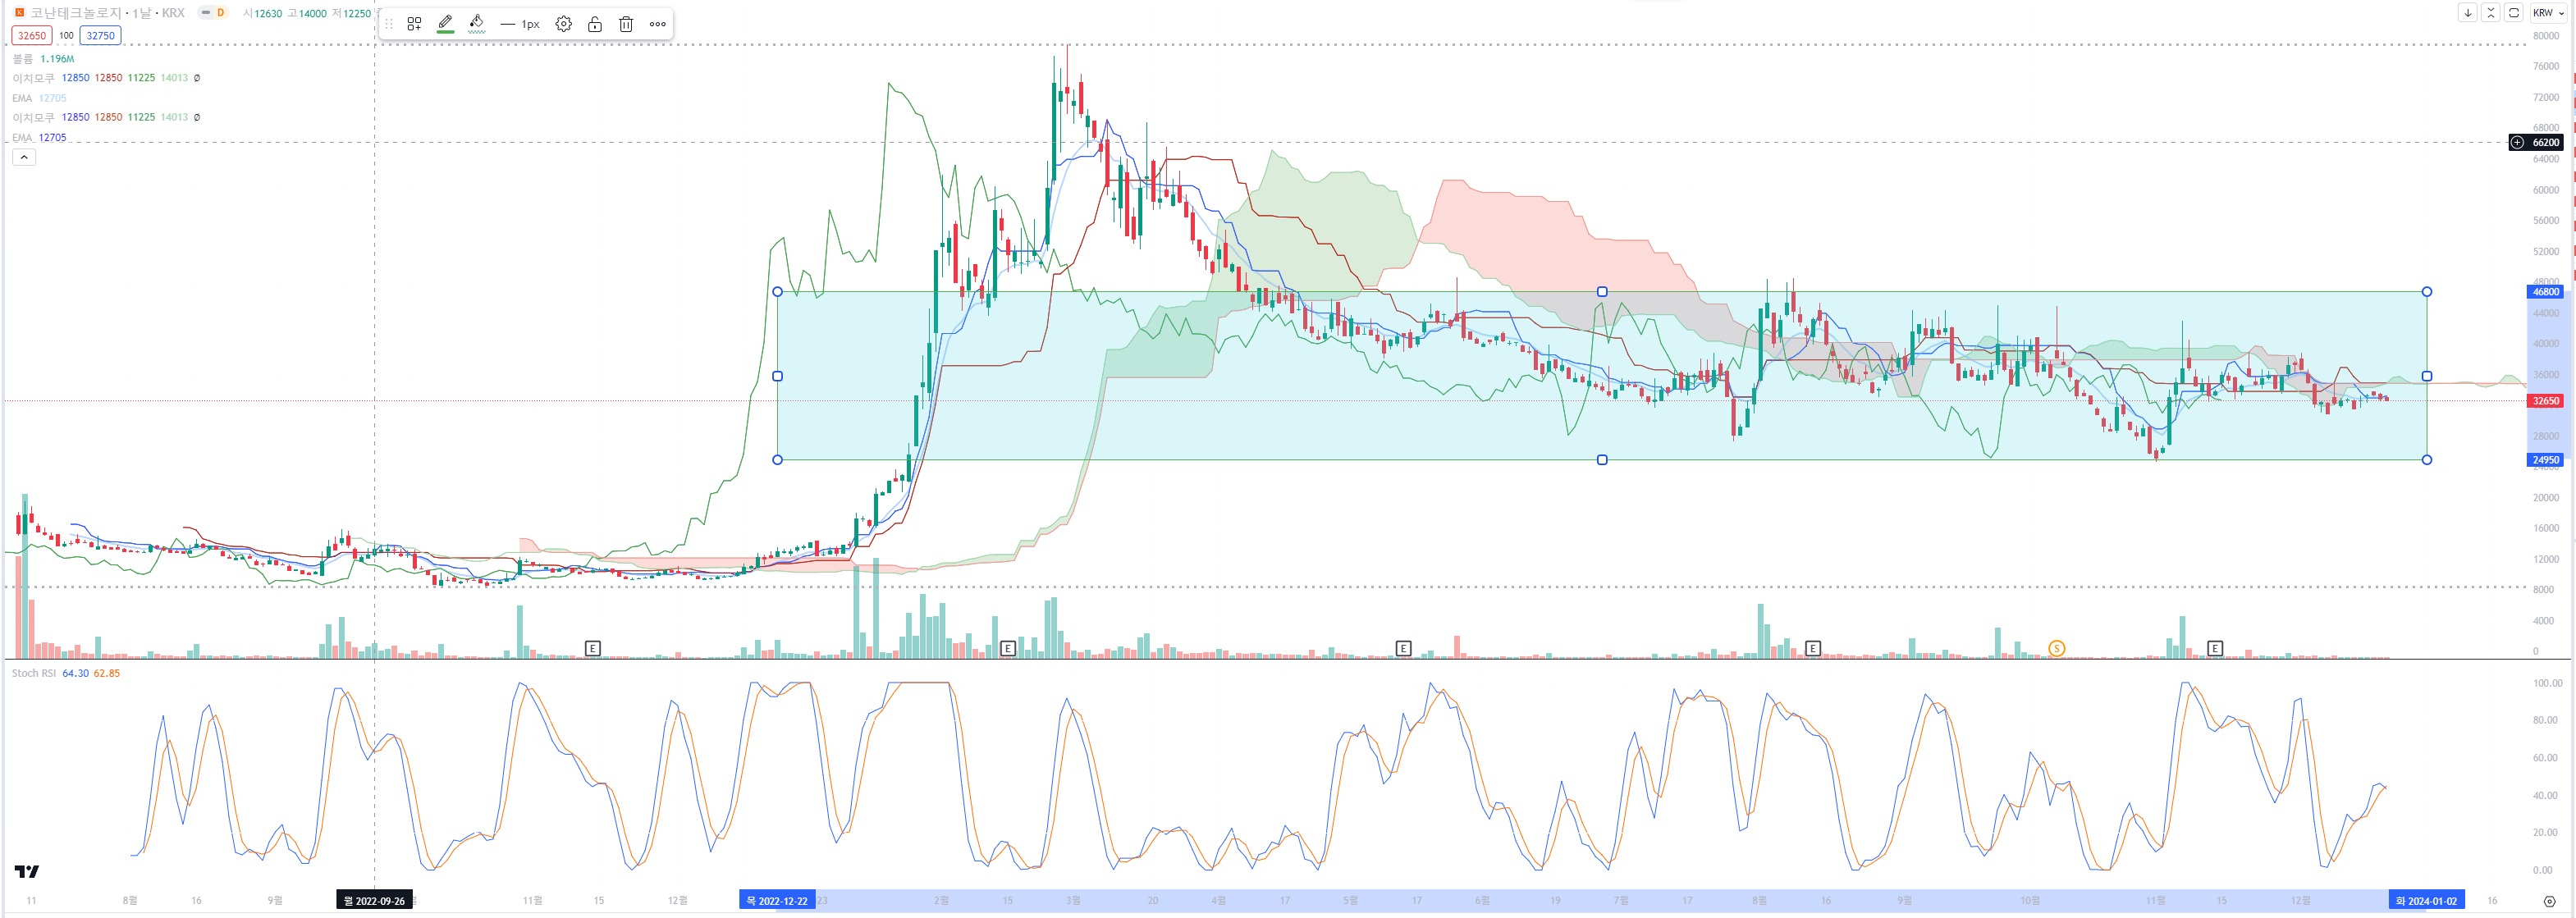Collapse the indicator legend with chevron
Screen dimensions: 2576x918
click(24, 157)
